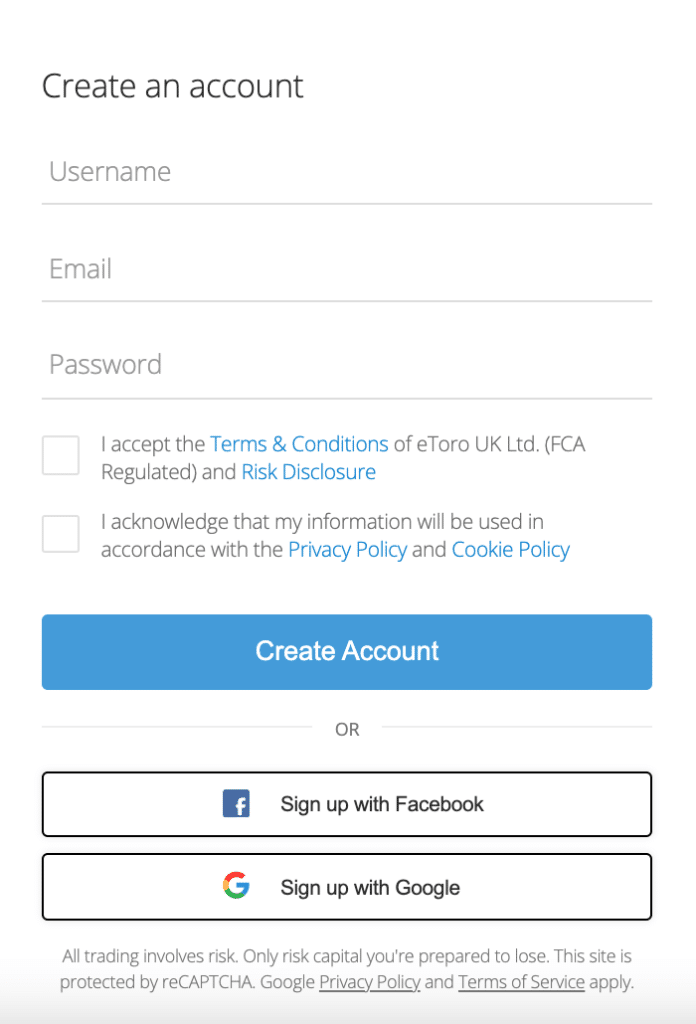Open the Terms & Conditions link
Image resolution: width=696 pixels, height=1024 pixels.
(299, 443)
